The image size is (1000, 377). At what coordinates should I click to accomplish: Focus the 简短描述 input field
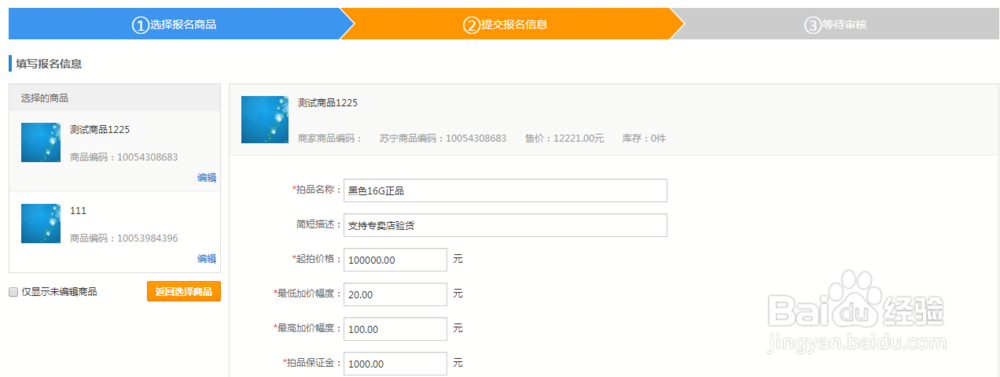(x=505, y=225)
